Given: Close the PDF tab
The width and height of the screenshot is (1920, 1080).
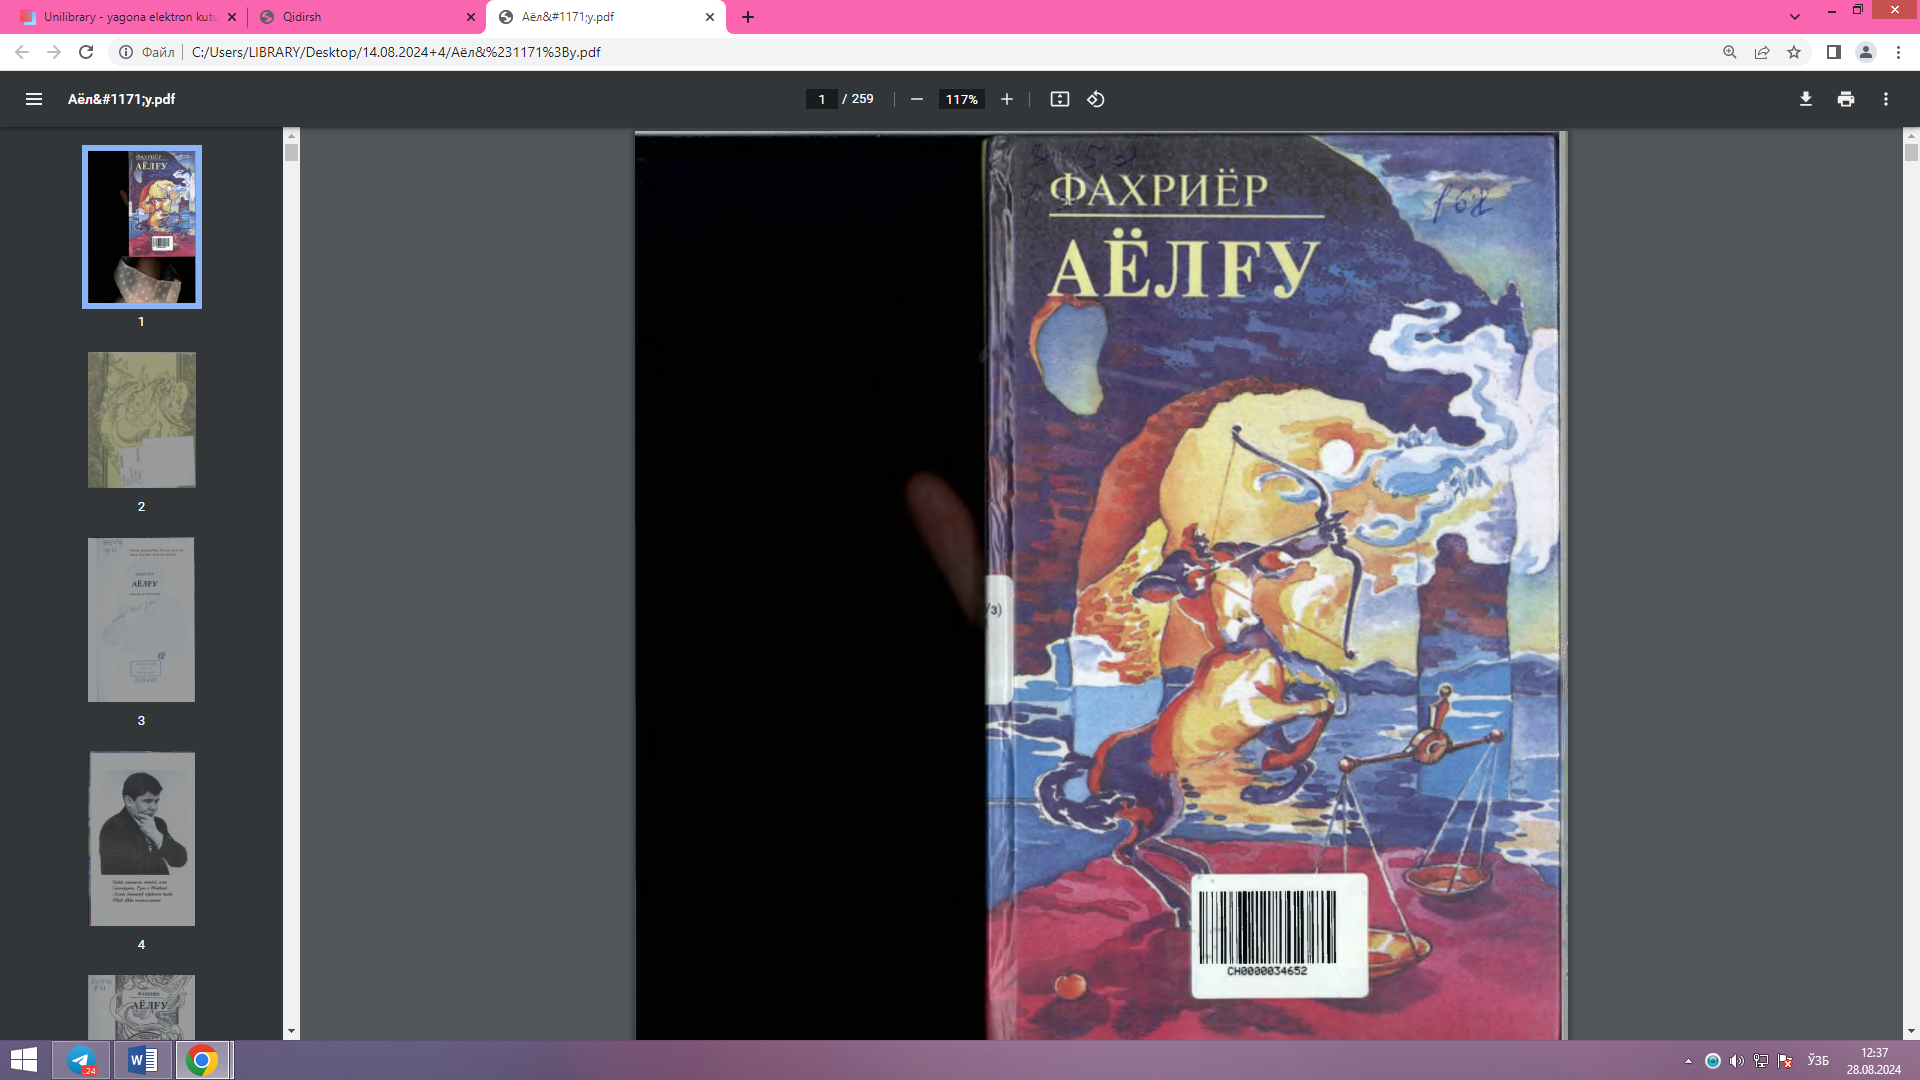Looking at the screenshot, I should (x=710, y=17).
